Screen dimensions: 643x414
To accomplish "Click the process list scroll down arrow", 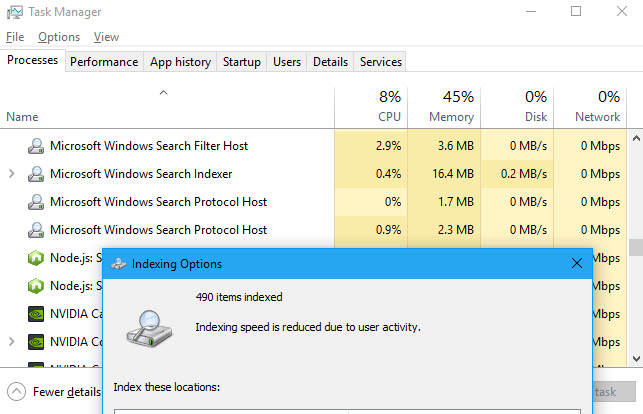I will [x=636, y=359].
